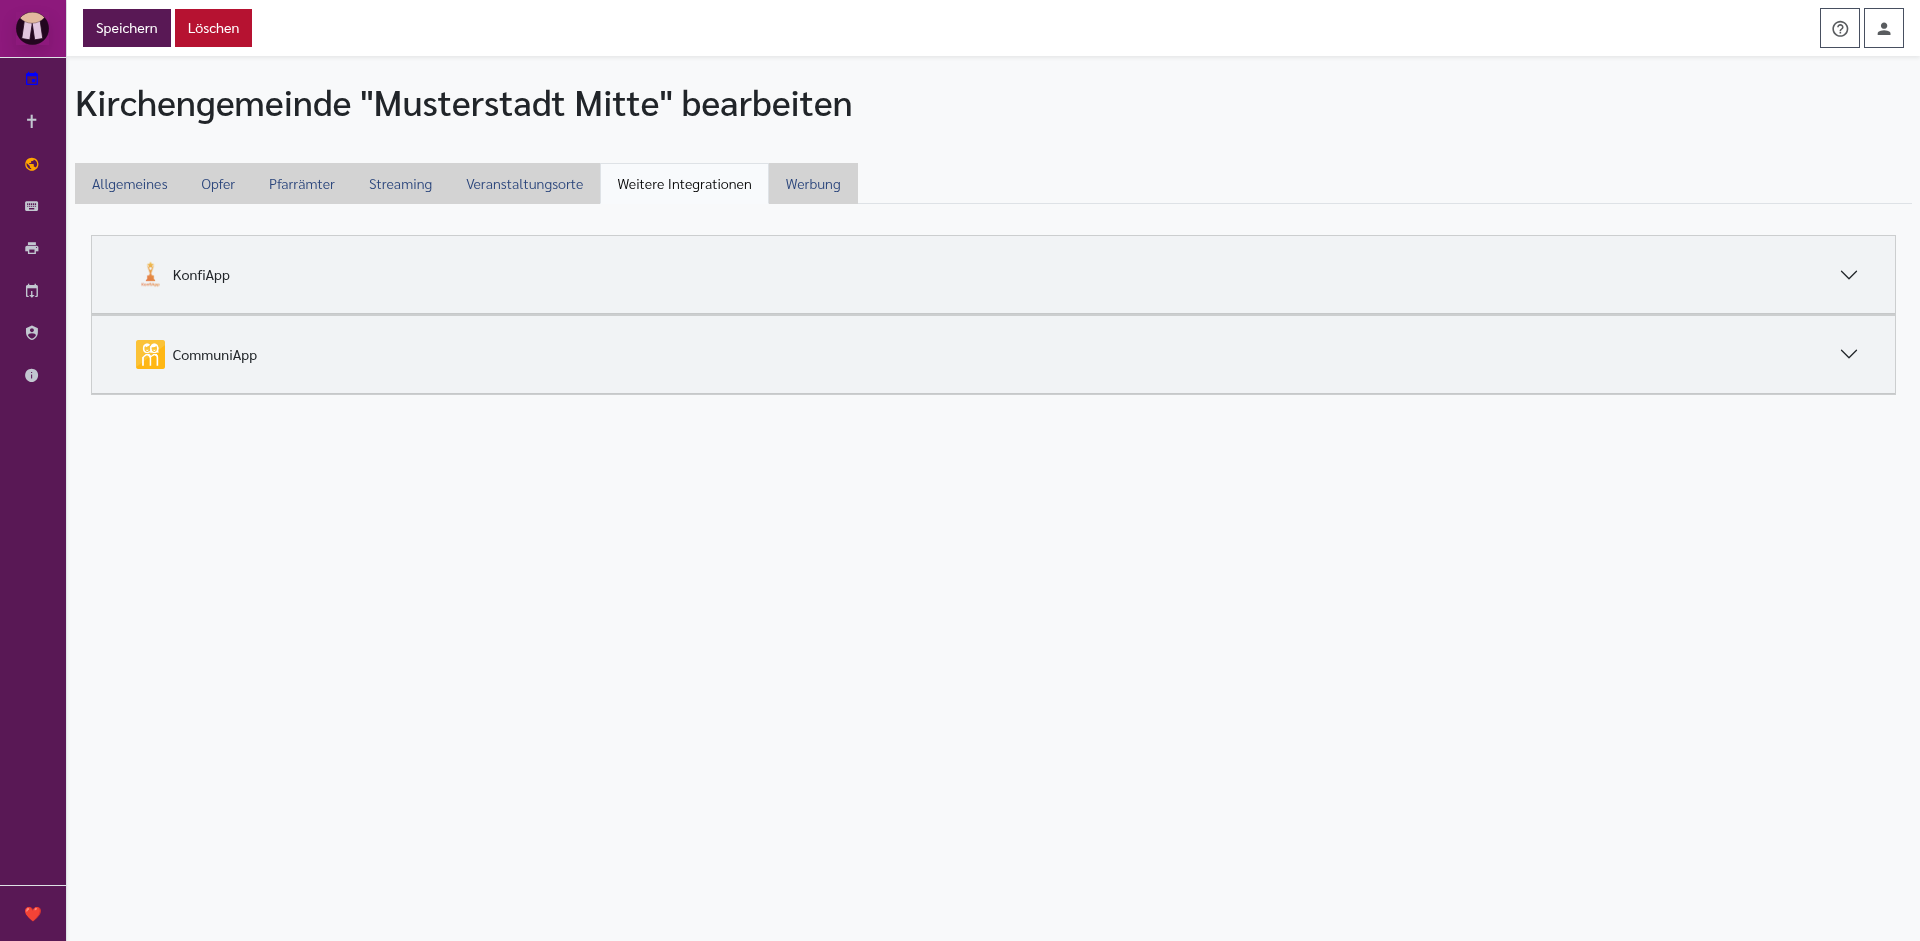Viewport: 1920px width, 941px height.
Task: Open the calendar download sidebar icon
Action: 32,291
